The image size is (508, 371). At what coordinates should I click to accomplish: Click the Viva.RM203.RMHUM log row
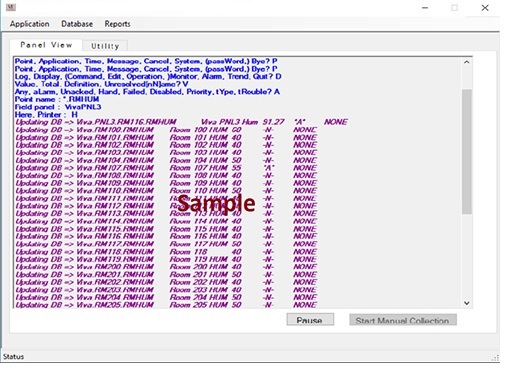click(166, 290)
